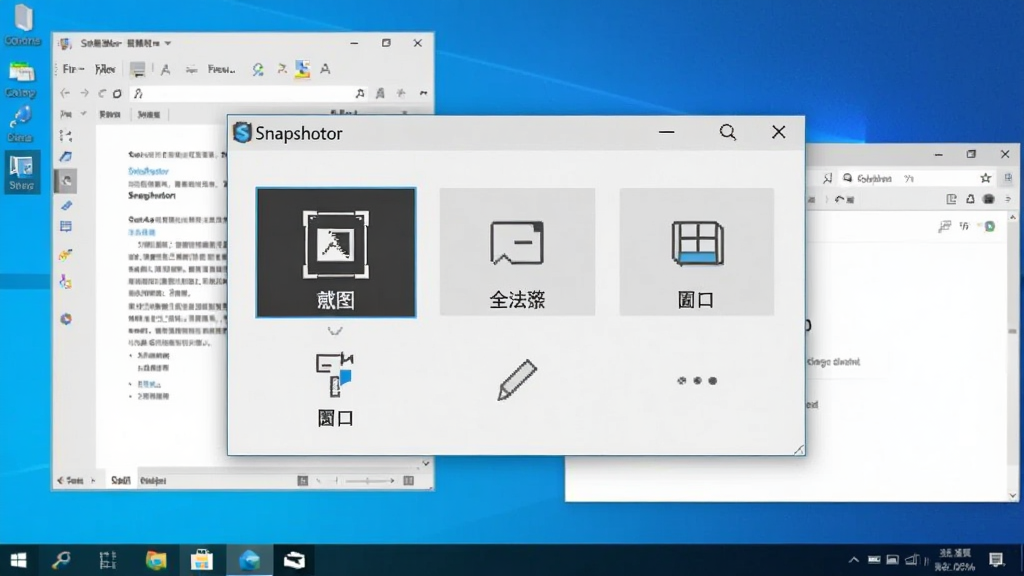The width and height of the screenshot is (1024, 576).
Task: Click the Snapshotor shield logo in its title bar
Action: [x=242, y=133]
